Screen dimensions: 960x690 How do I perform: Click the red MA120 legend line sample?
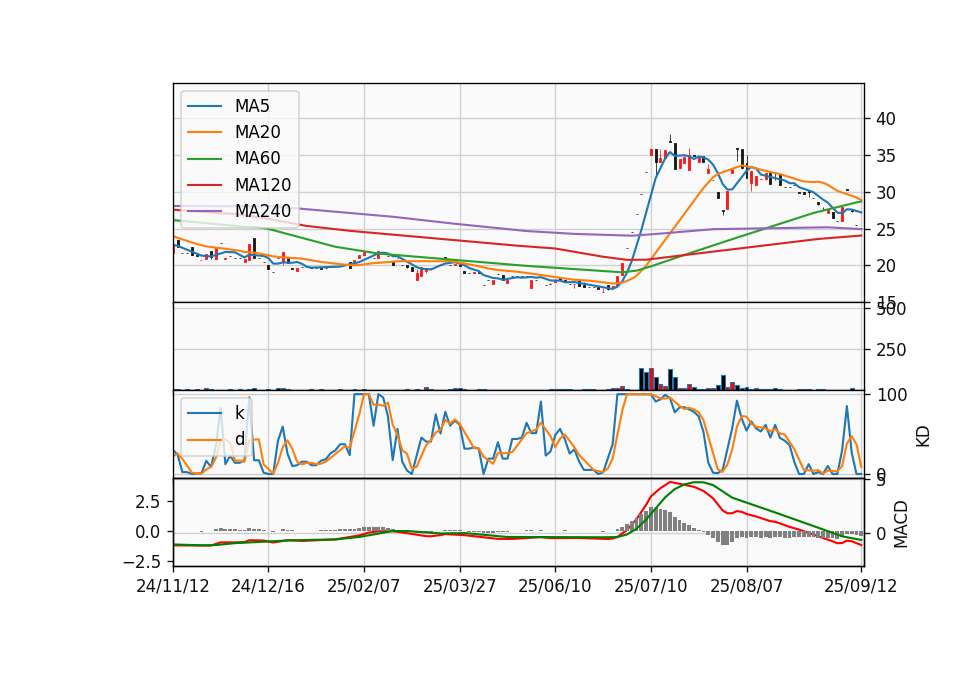[204, 185]
